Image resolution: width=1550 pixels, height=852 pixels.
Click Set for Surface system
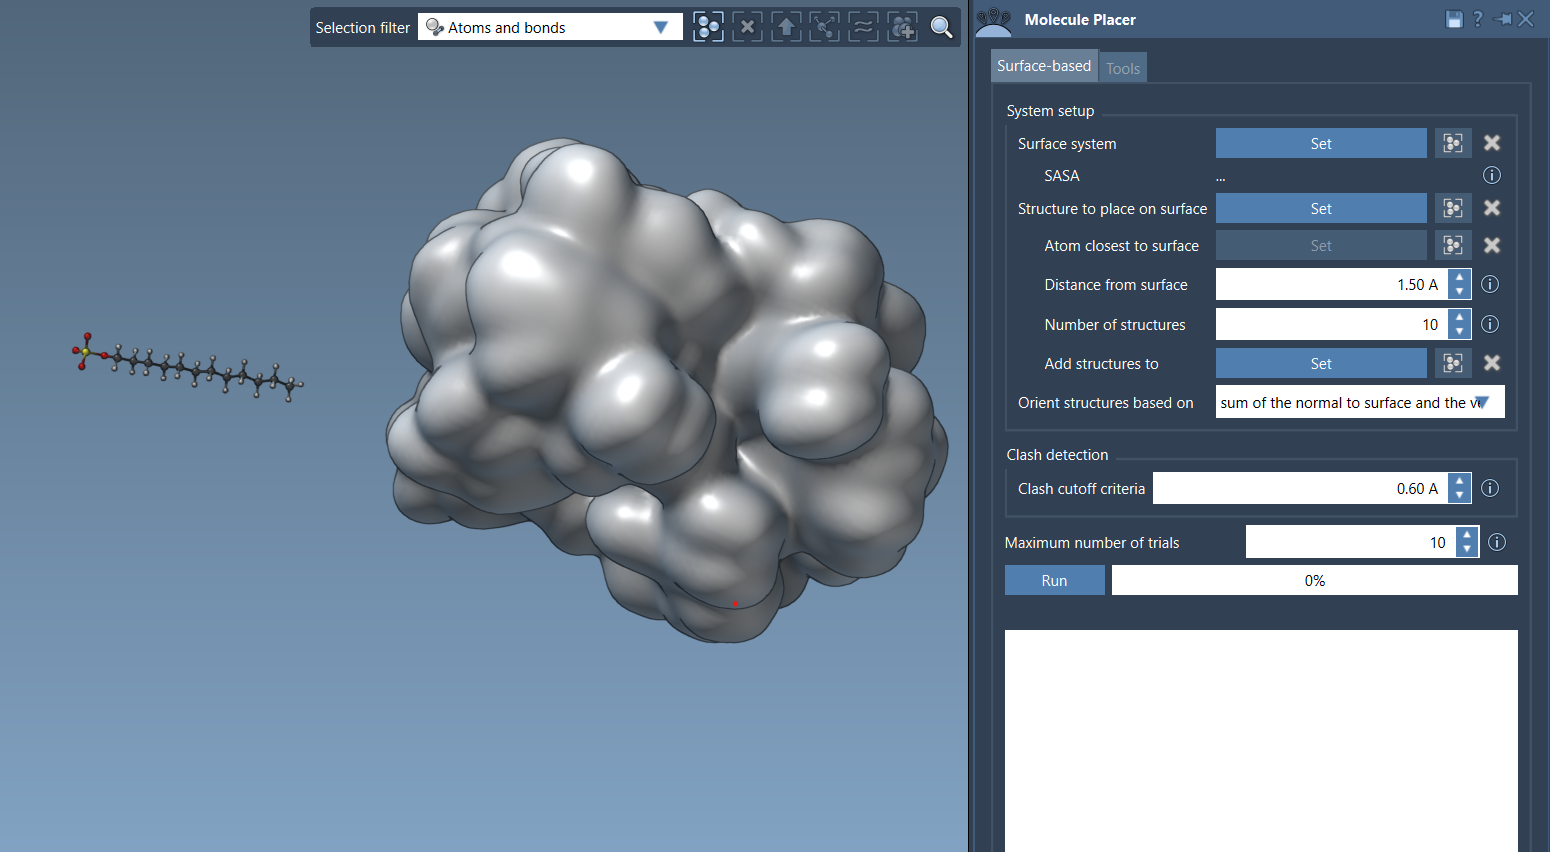coord(1320,143)
